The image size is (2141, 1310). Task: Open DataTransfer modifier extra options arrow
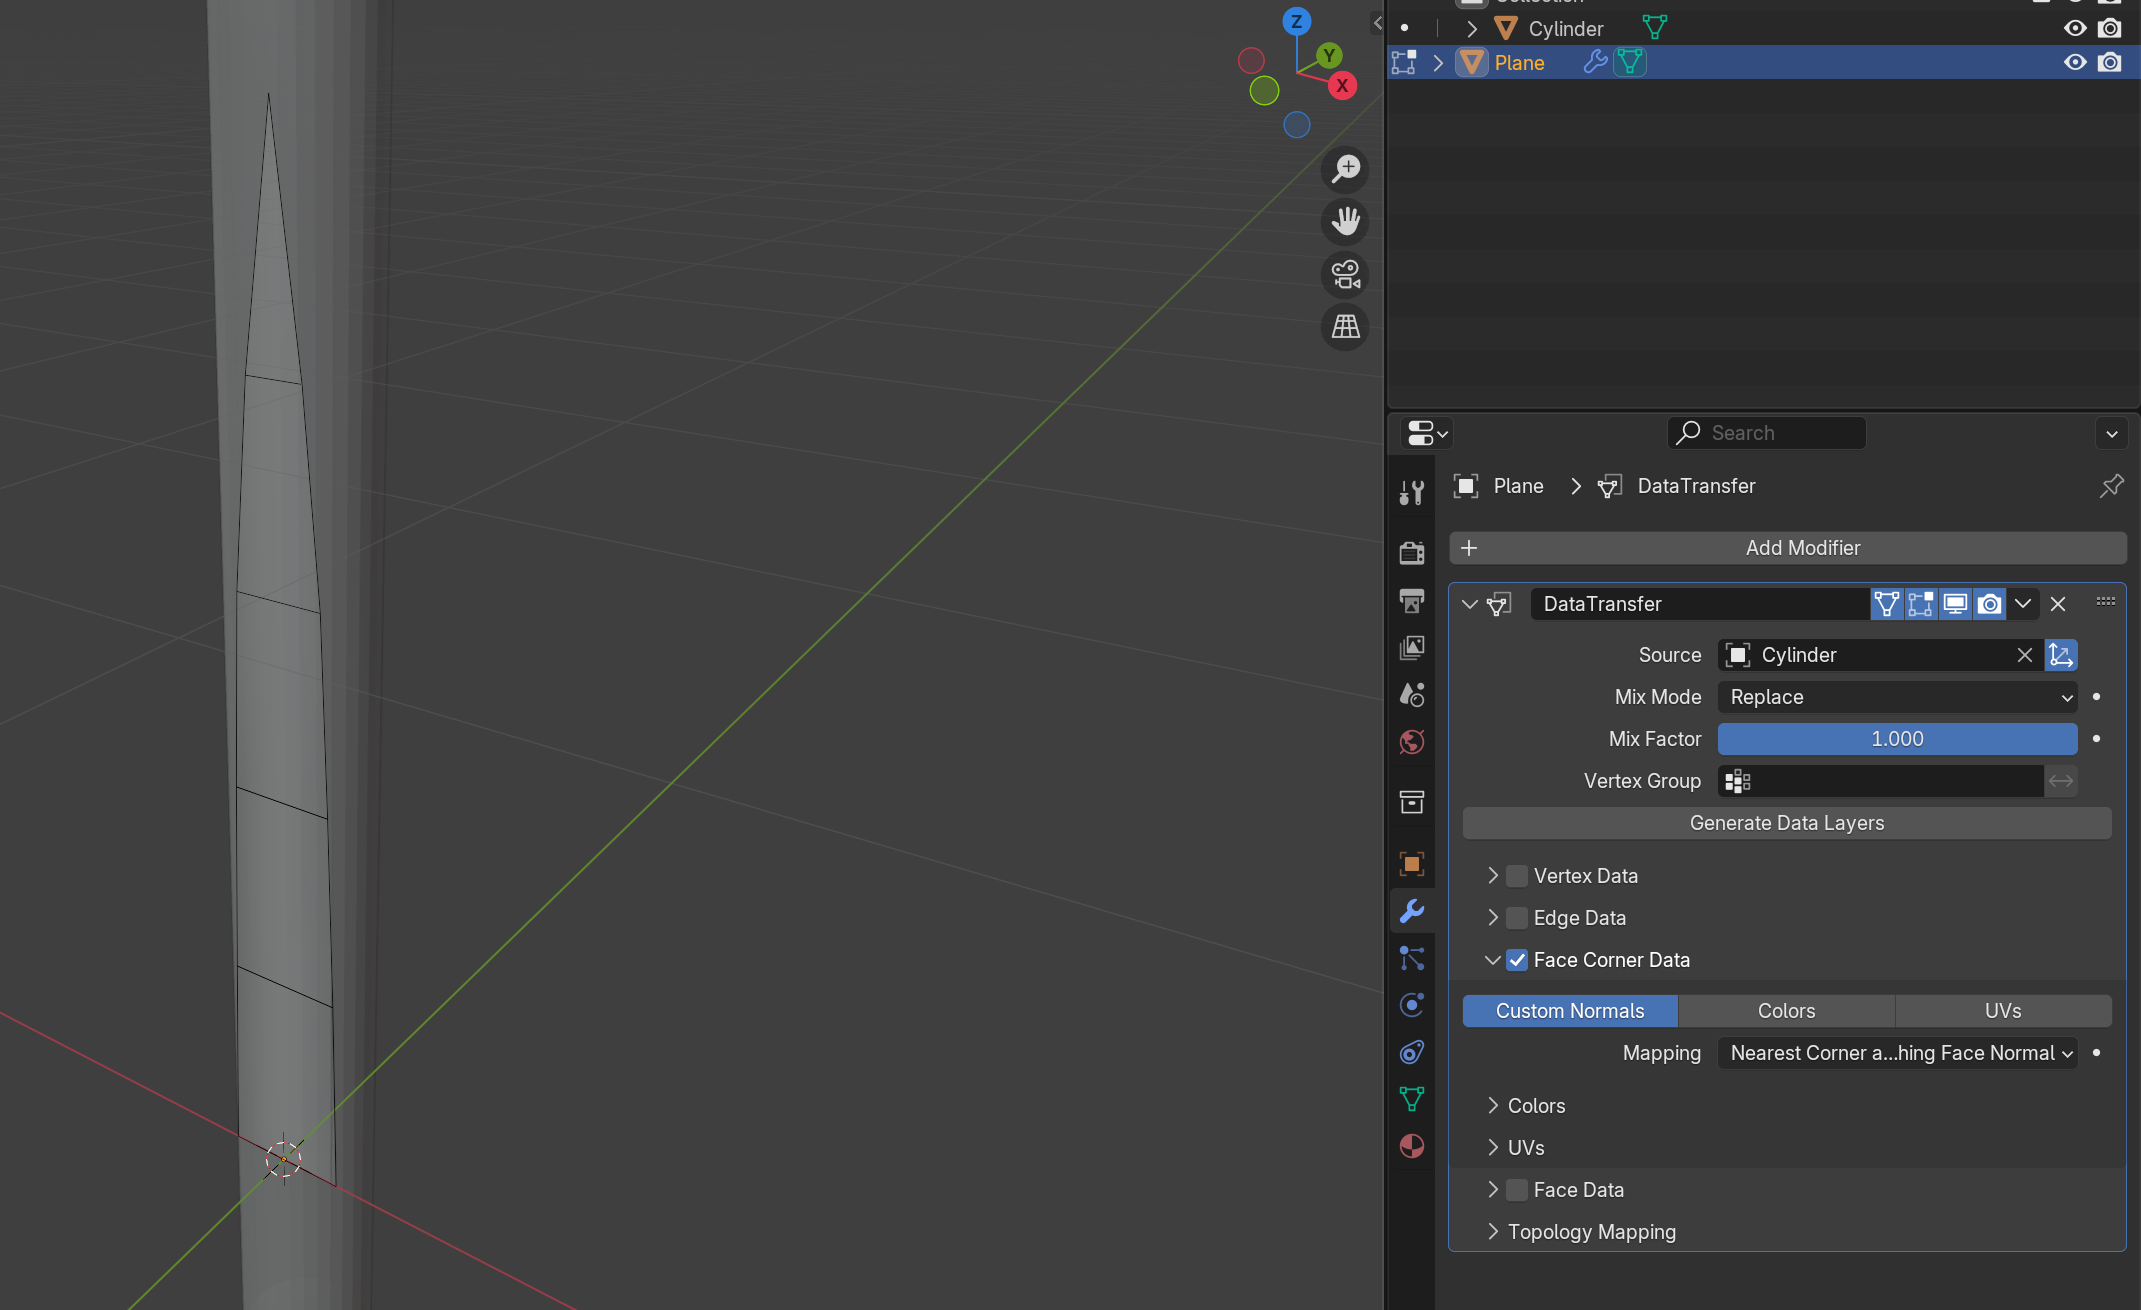tap(2022, 604)
